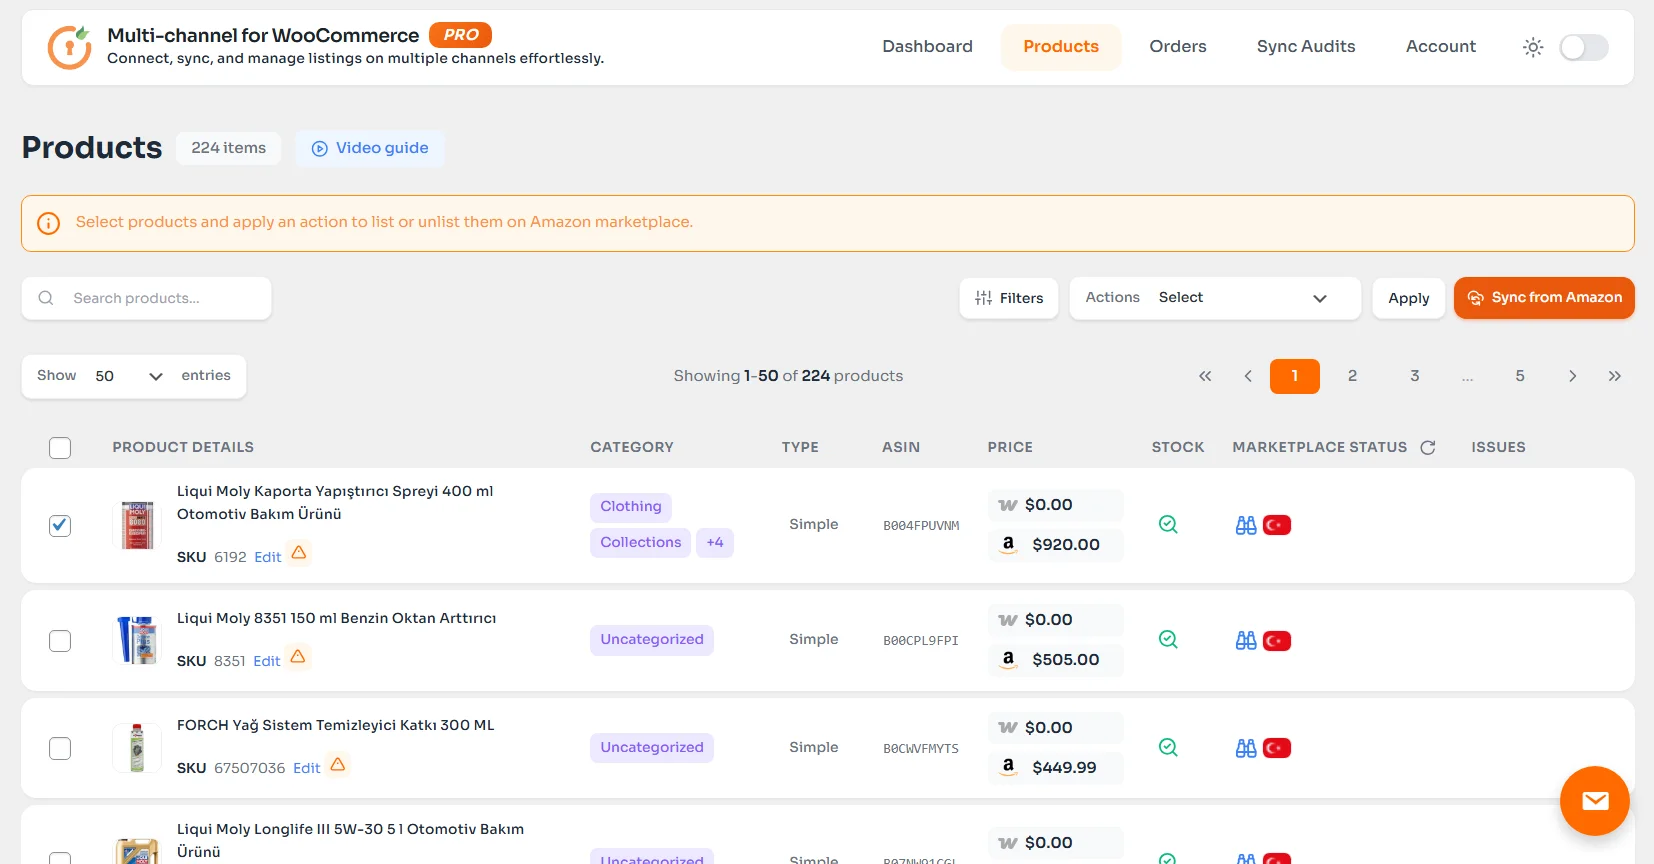The height and width of the screenshot is (864, 1654).
Task: Edit SKU 8351 product
Action: [x=266, y=661]
